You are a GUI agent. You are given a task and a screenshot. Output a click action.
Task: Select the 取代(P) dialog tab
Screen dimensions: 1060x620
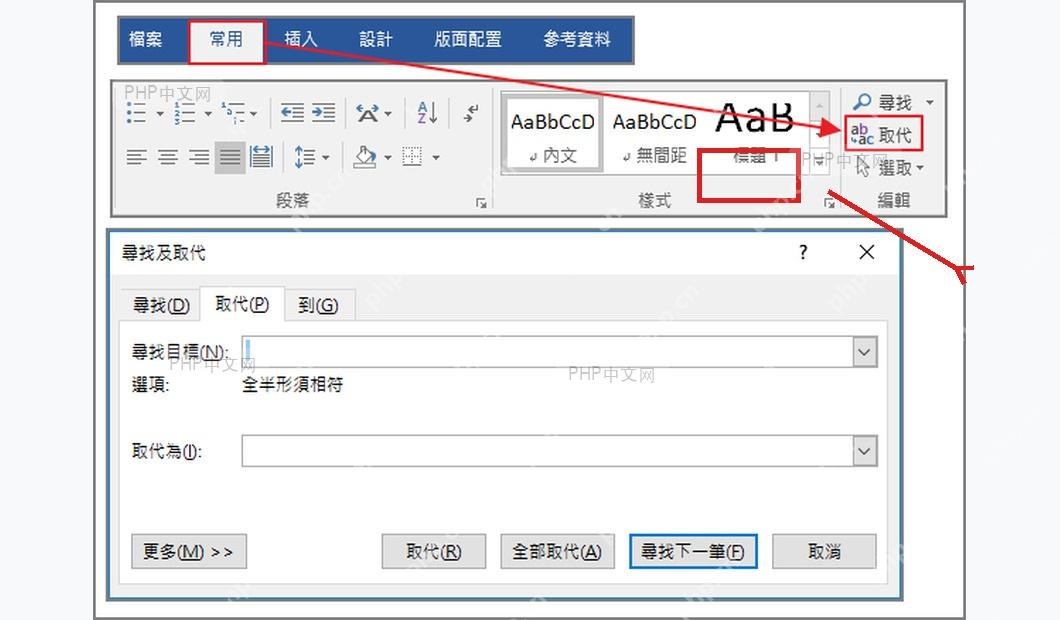tap(242, 304)
